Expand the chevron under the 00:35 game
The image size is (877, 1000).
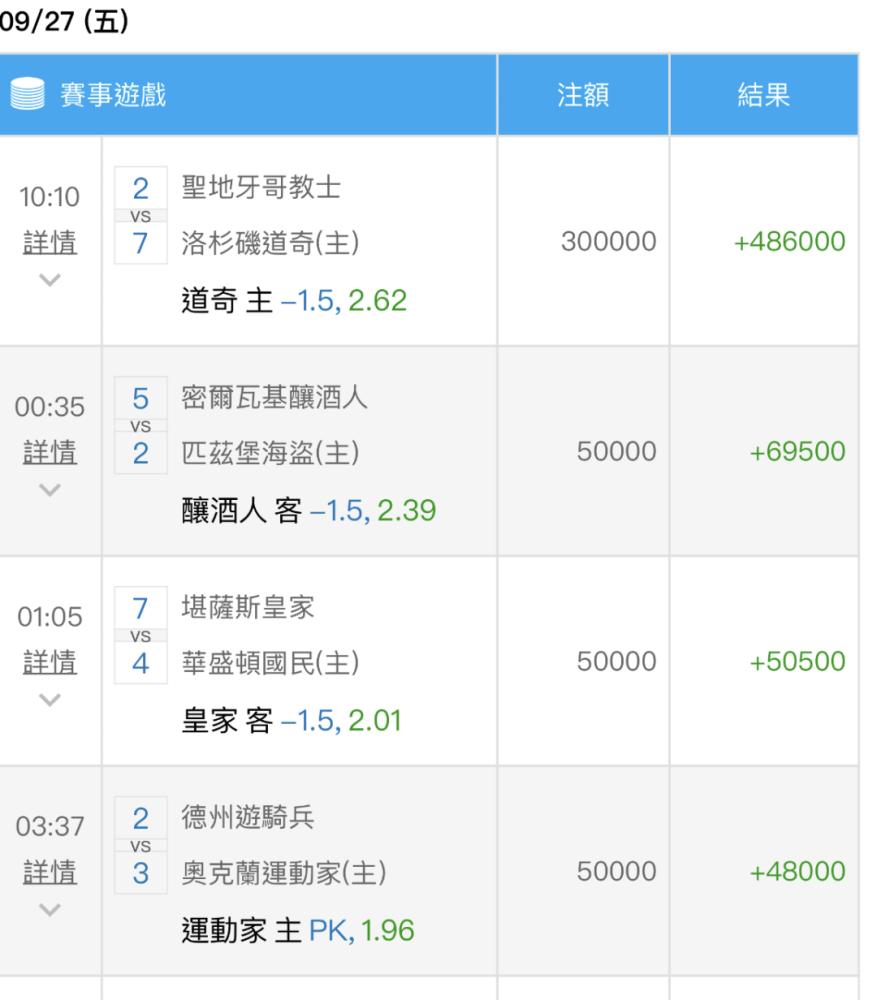click(50, 489)
